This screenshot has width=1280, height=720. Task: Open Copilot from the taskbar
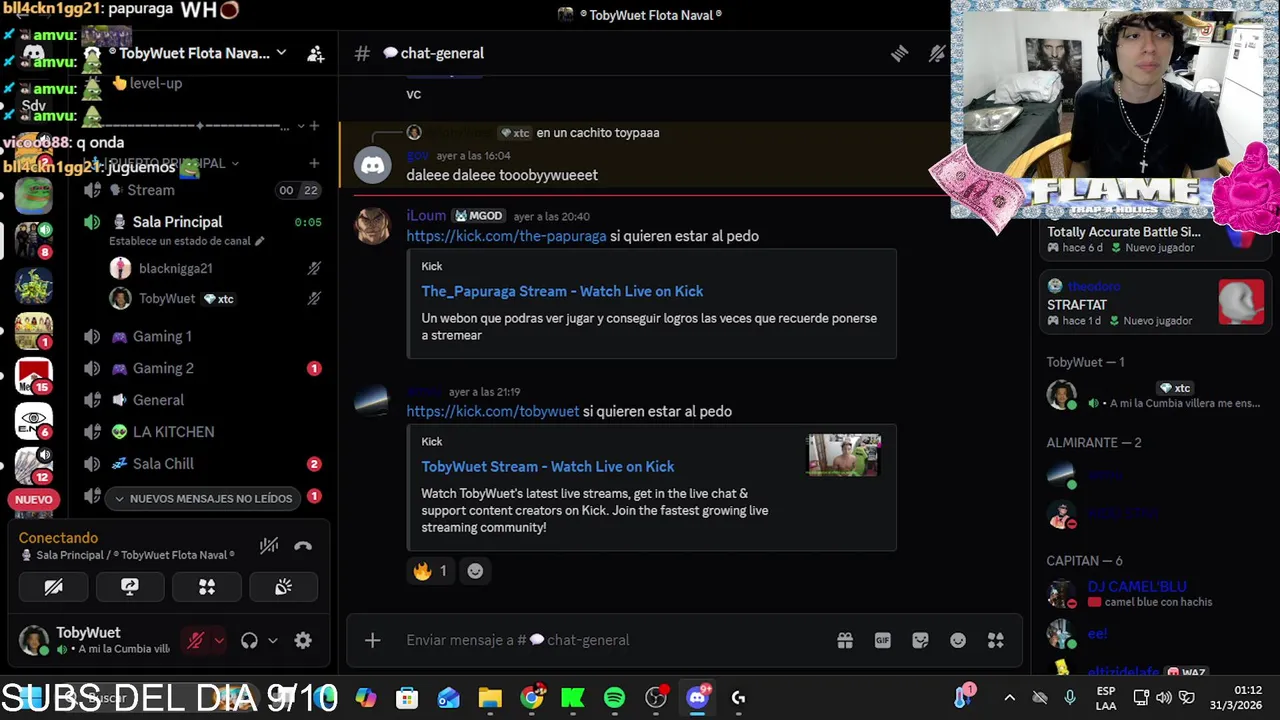[366, 698]
